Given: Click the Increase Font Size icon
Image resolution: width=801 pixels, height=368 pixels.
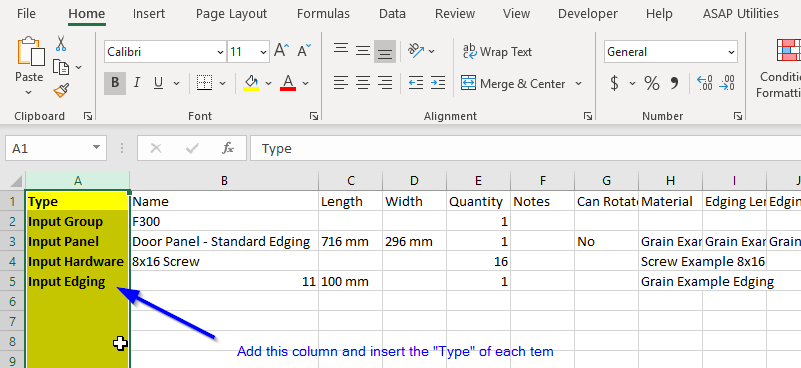Looking at the screenshot, I should click(281, 51).
